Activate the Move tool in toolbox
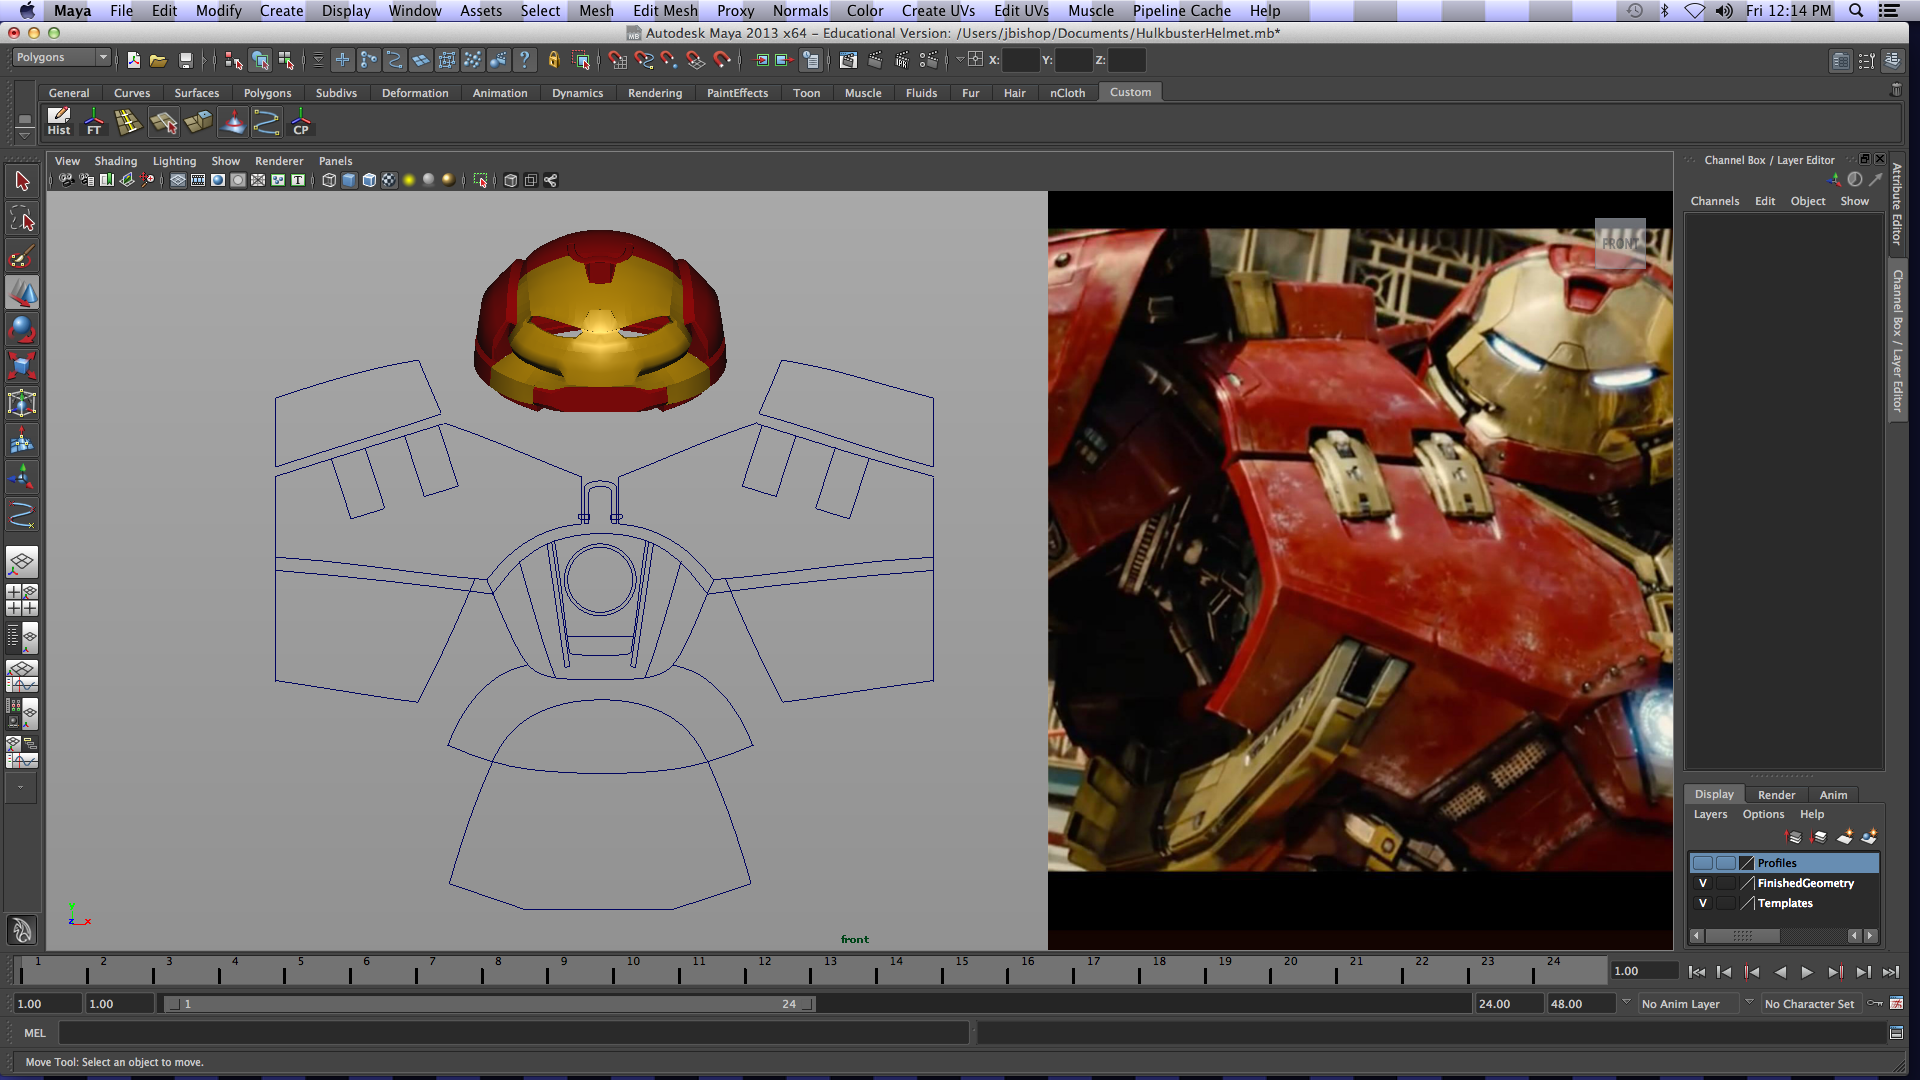1920x1080 pixels. pos(22,293)
